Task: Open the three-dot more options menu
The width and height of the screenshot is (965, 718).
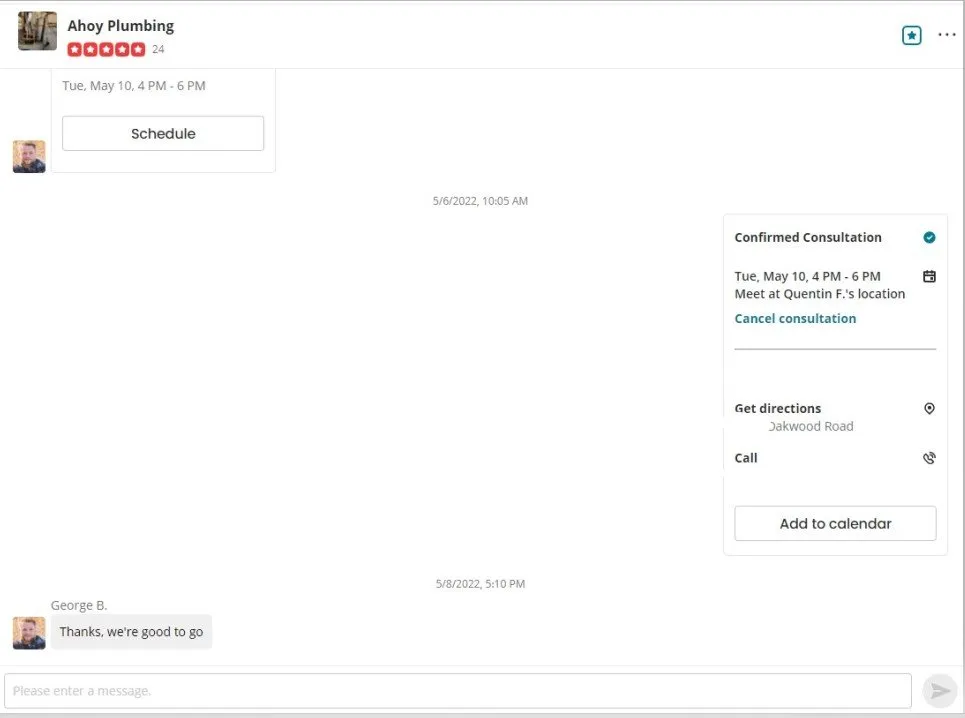Action: click(946, 35)
